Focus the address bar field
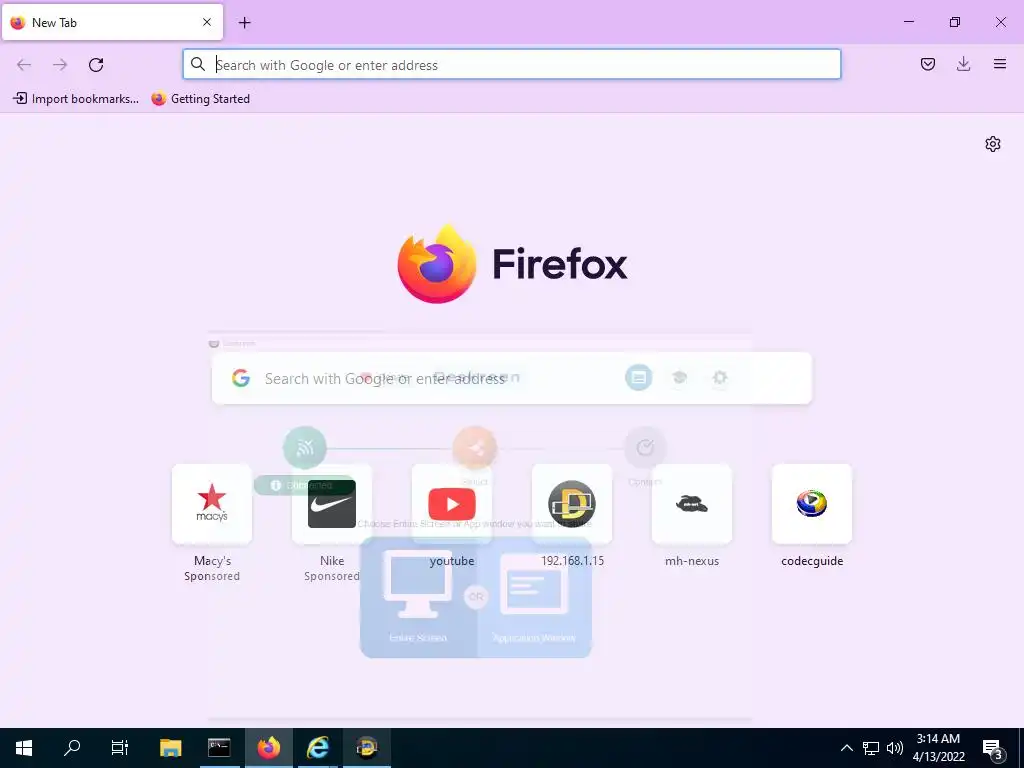 (511, 65)
